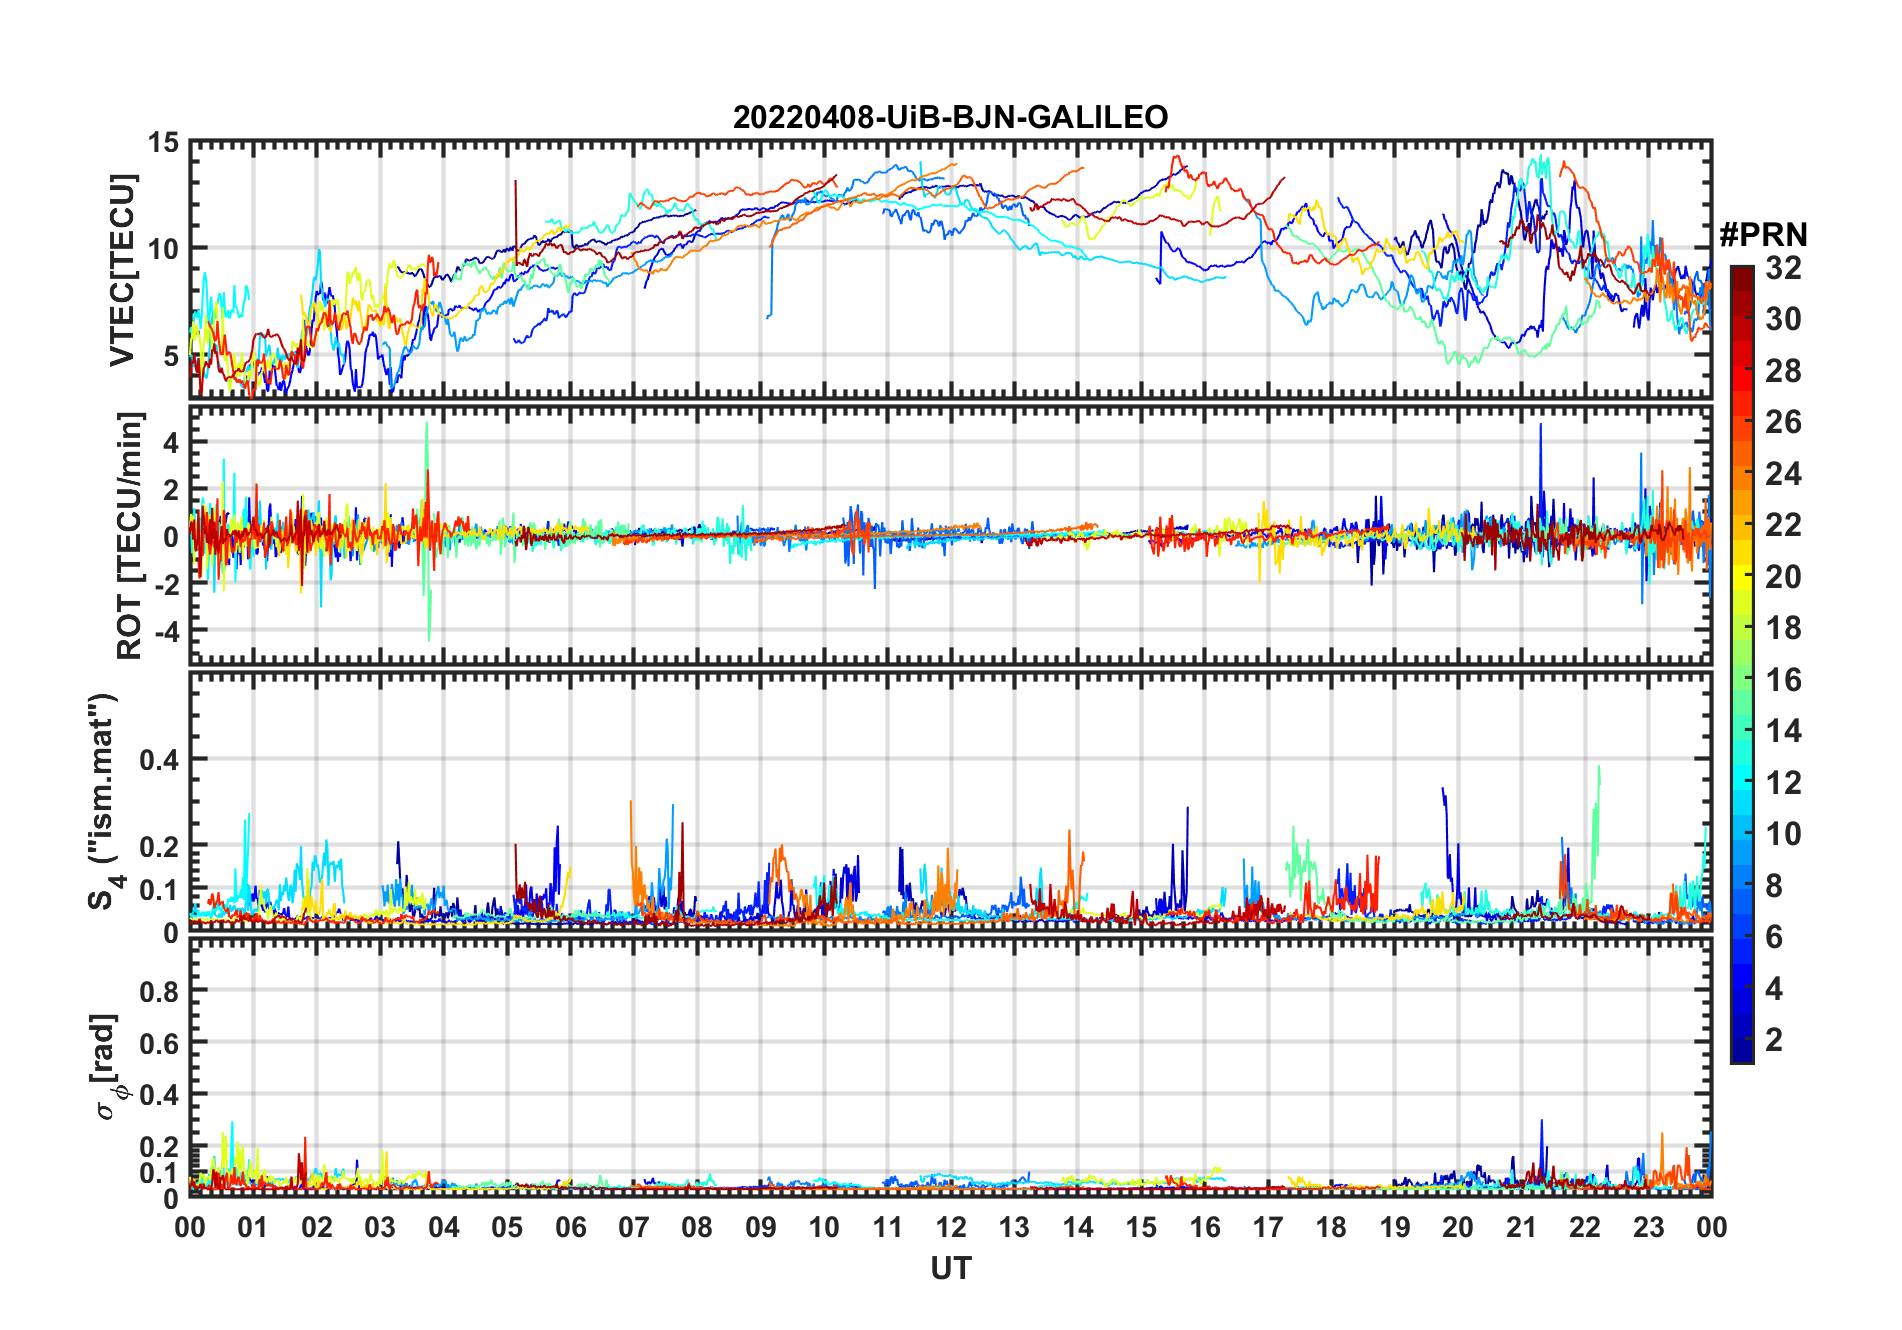Click PRN colorbar tick label 4

tap(1774, 989)
